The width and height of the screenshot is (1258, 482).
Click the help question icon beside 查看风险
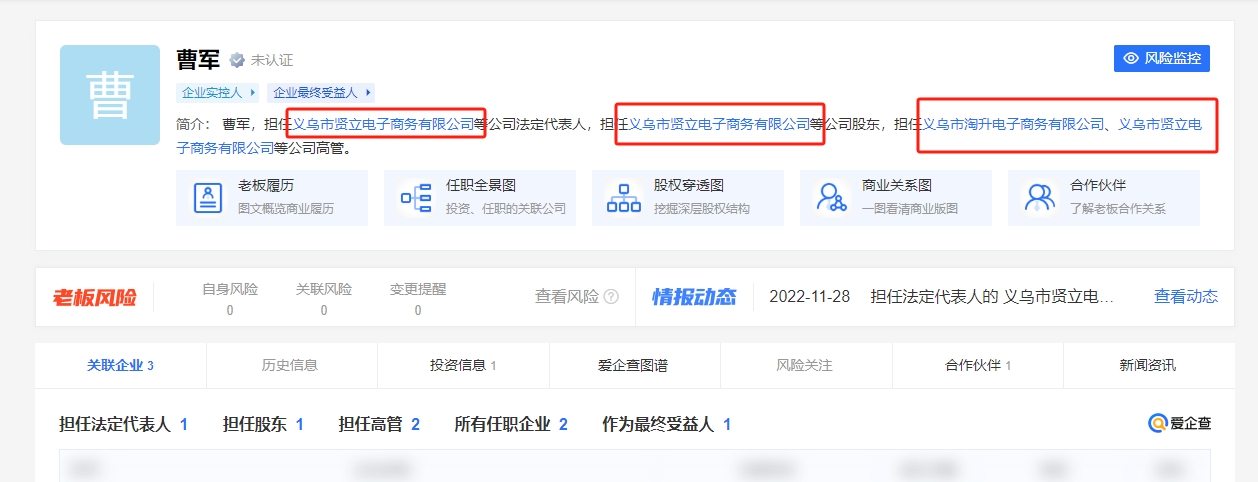(611, 297)
